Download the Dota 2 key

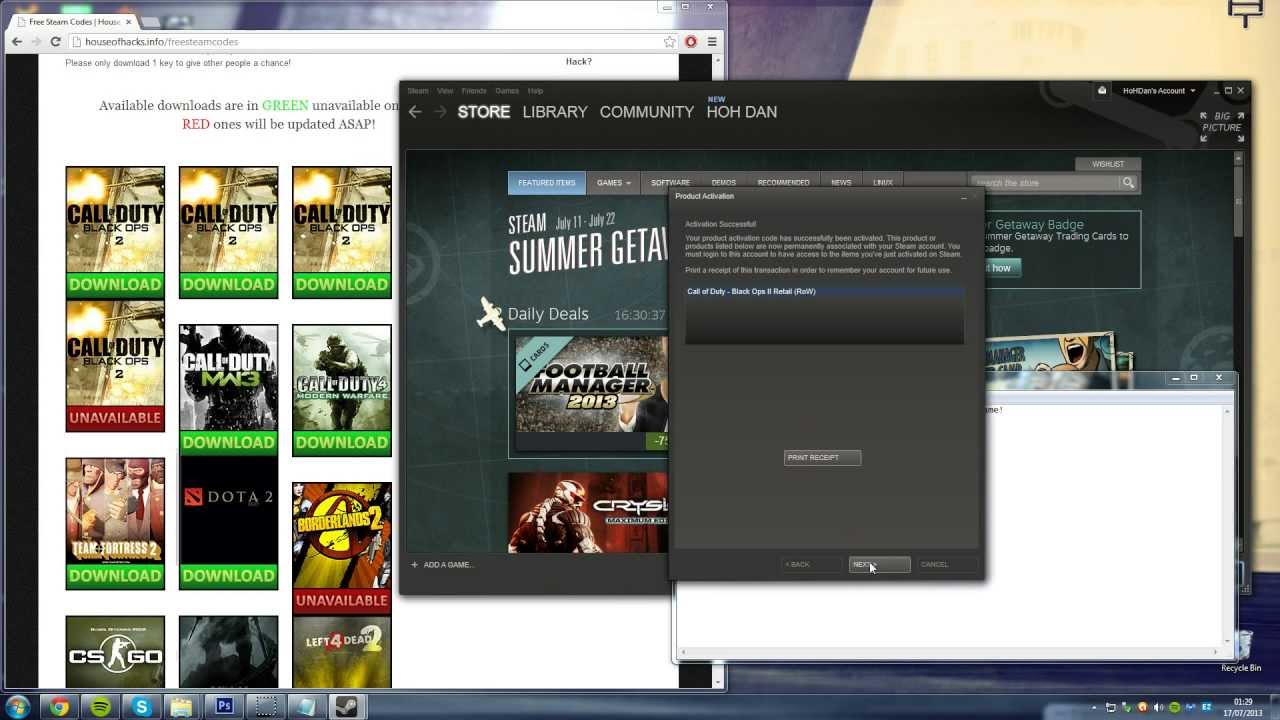228,576
